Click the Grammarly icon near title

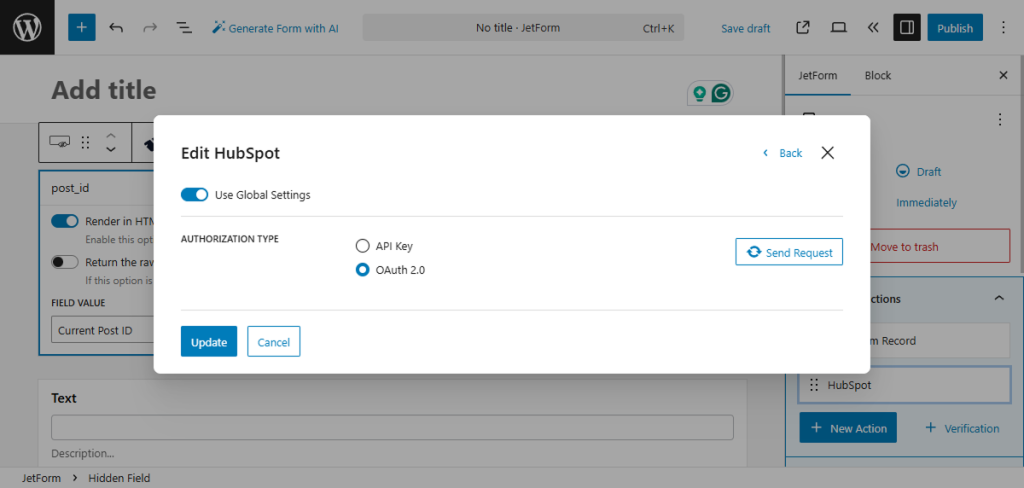point(721,93)
